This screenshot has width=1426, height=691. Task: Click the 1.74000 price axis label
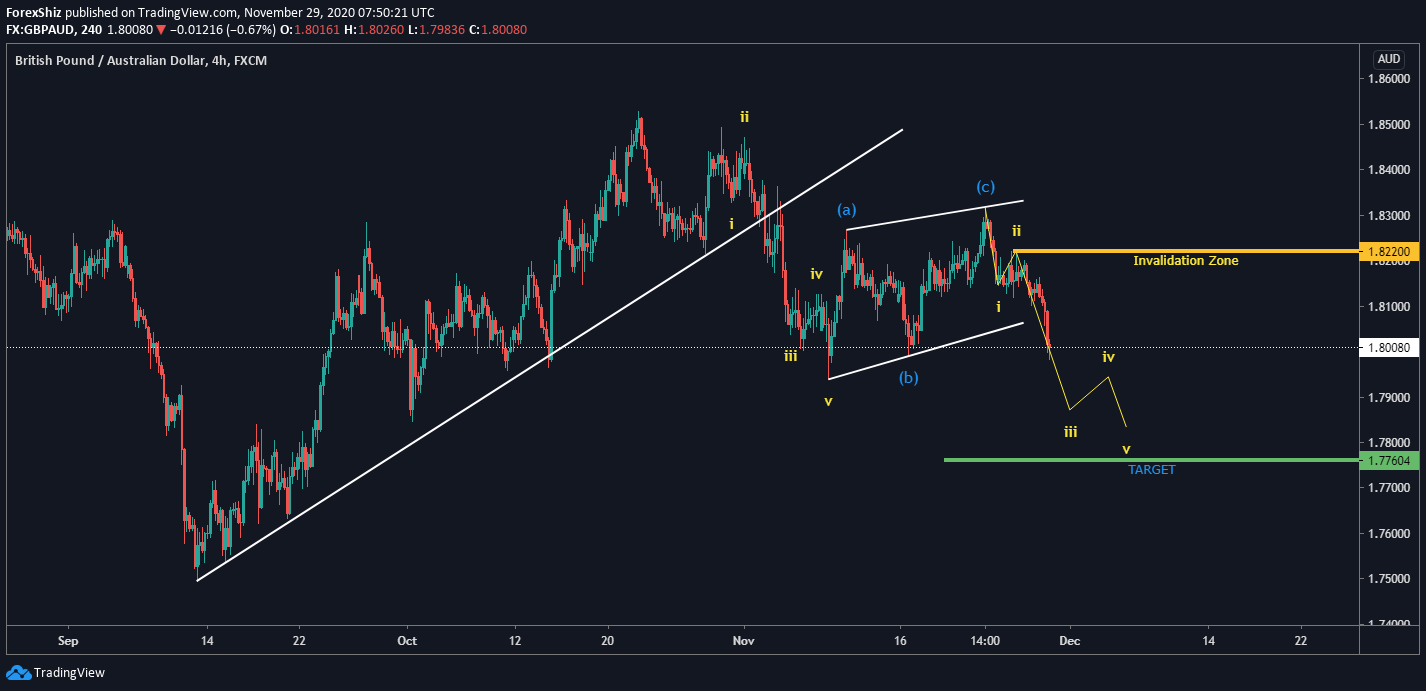pos(1389,624)
